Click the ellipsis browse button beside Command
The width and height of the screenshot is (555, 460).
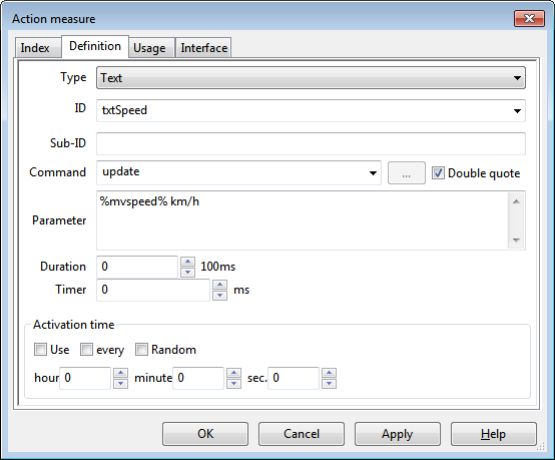pos(406,173)
